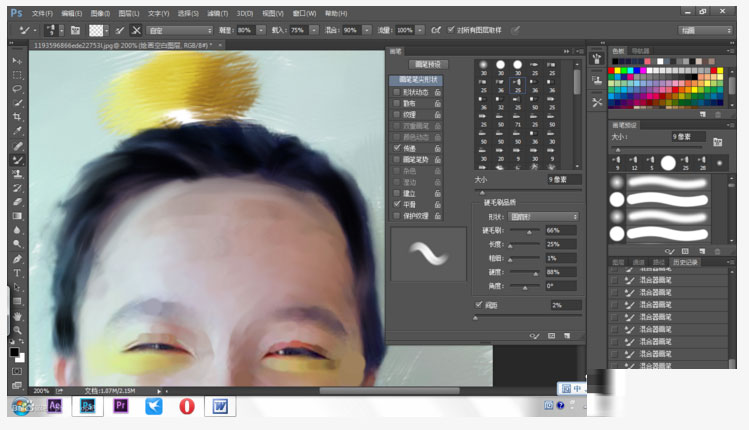Enable 建立 build-up checkbox
The width and height of the screenshot is (749, 430).
[396, 193]
